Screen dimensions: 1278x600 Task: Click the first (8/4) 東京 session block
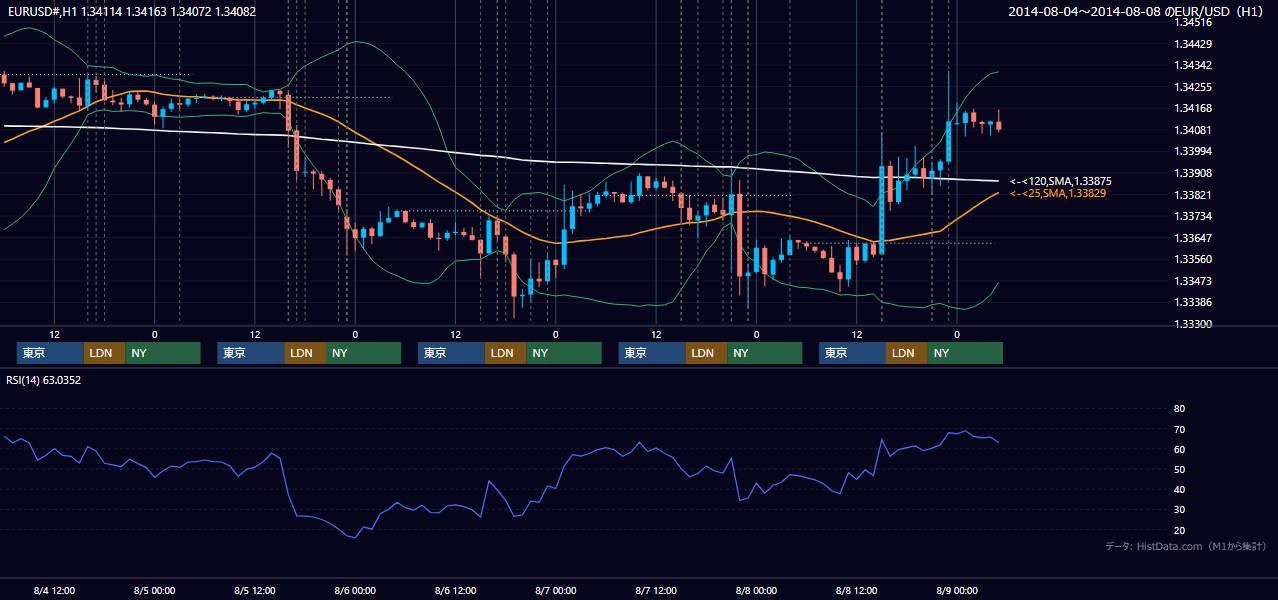click(50, 353)
